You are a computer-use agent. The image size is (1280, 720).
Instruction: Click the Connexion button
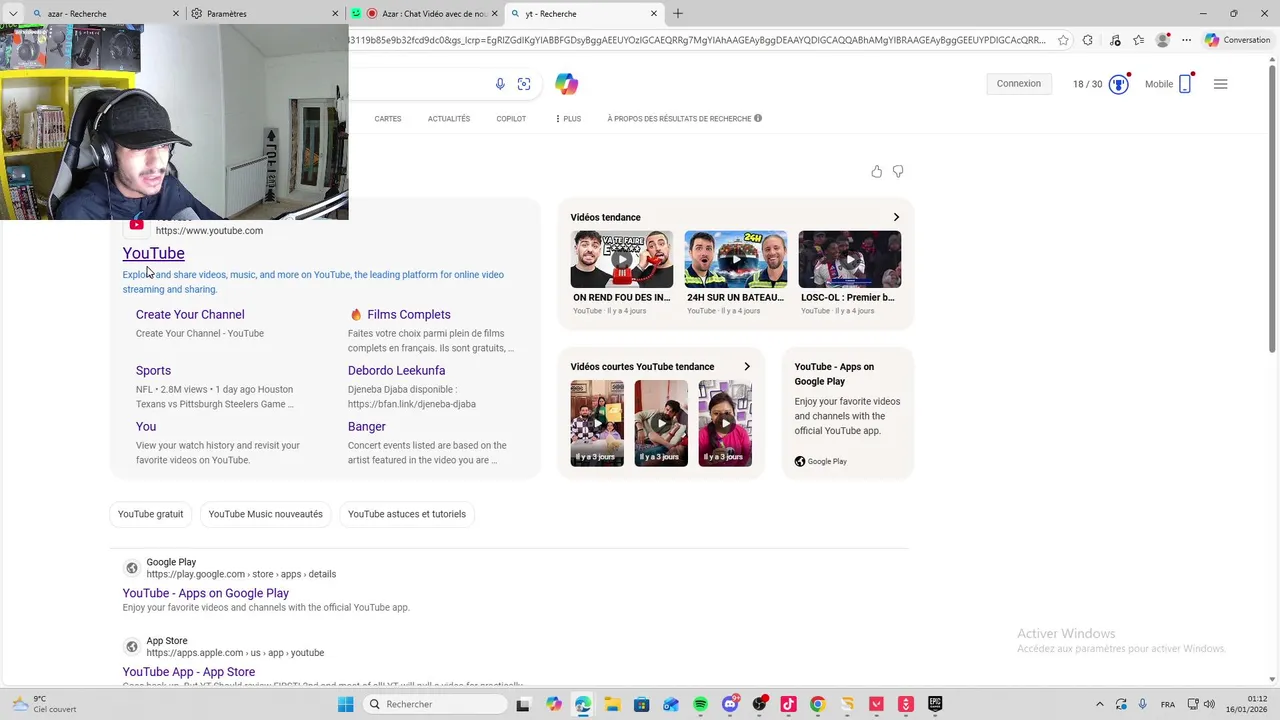1019,84
